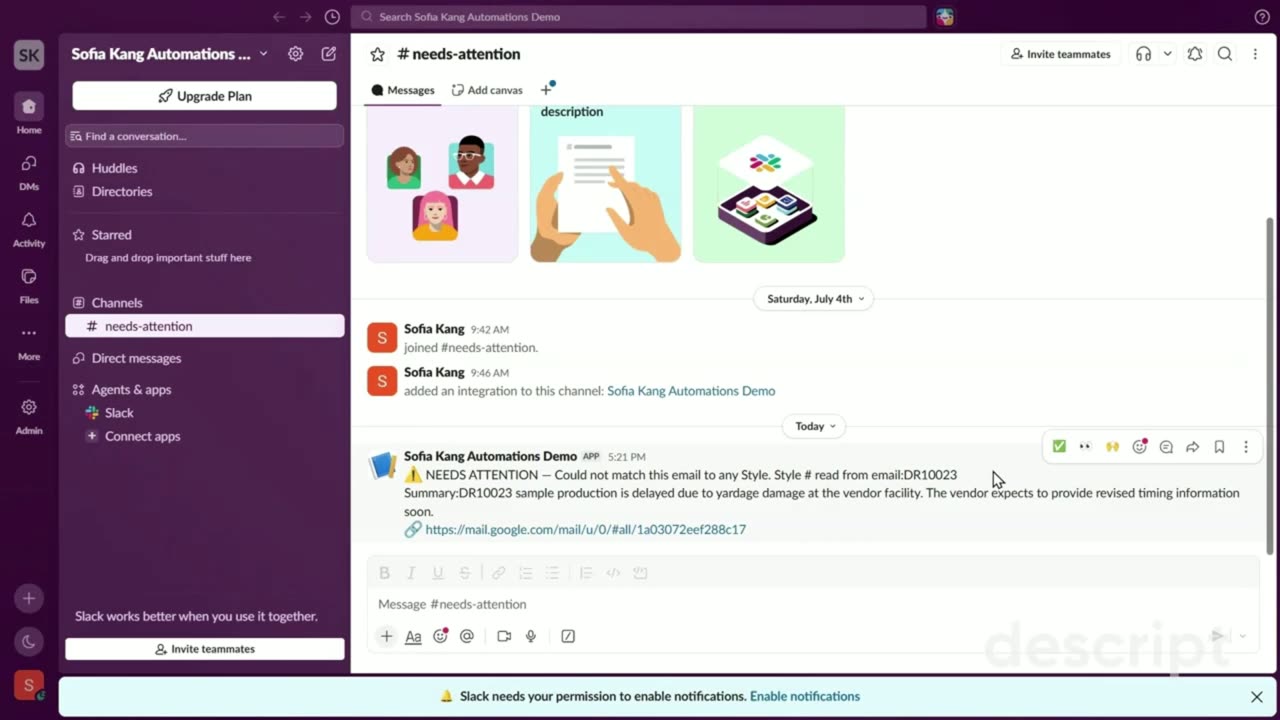Open help question mark icon
Screen dimensions: 1280x720
tap(1262, 17)
